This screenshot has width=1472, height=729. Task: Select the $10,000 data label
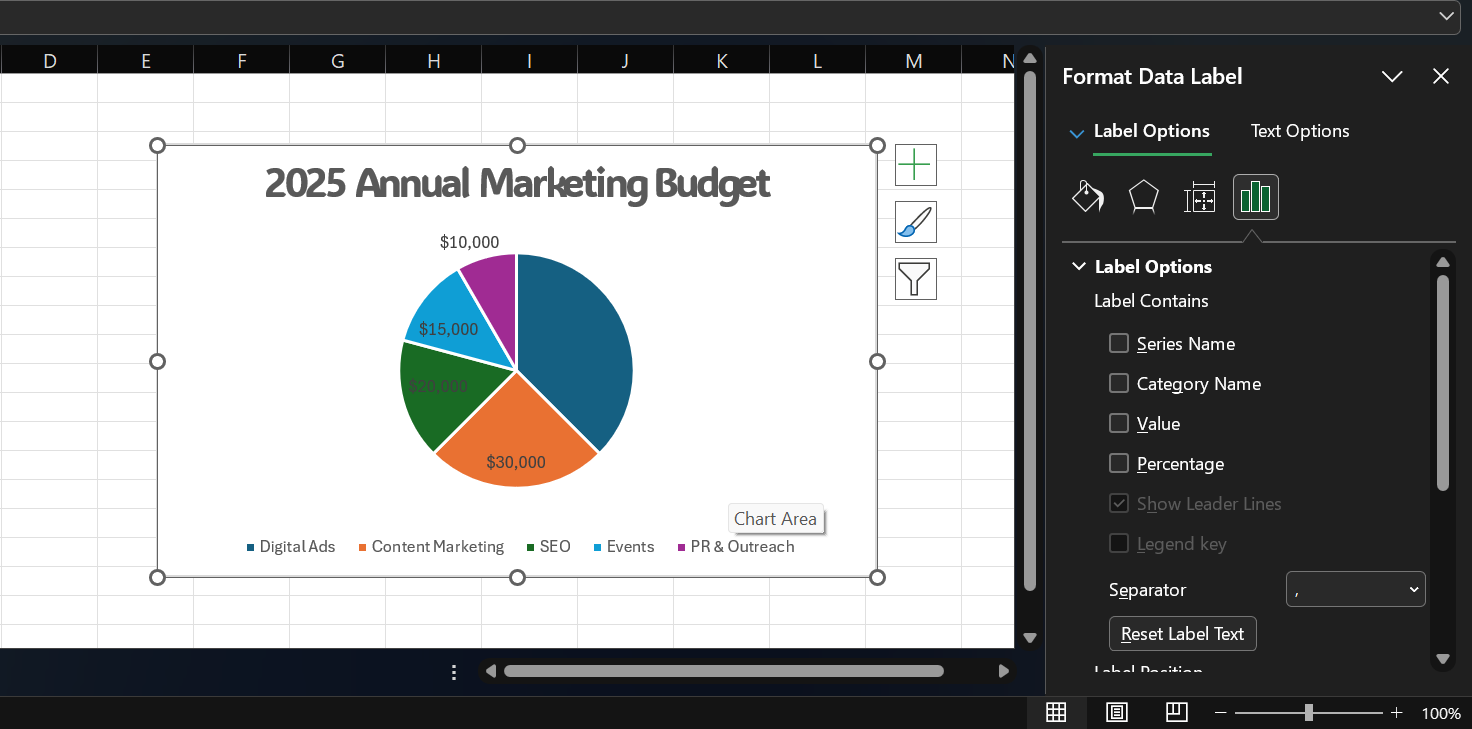469,242
